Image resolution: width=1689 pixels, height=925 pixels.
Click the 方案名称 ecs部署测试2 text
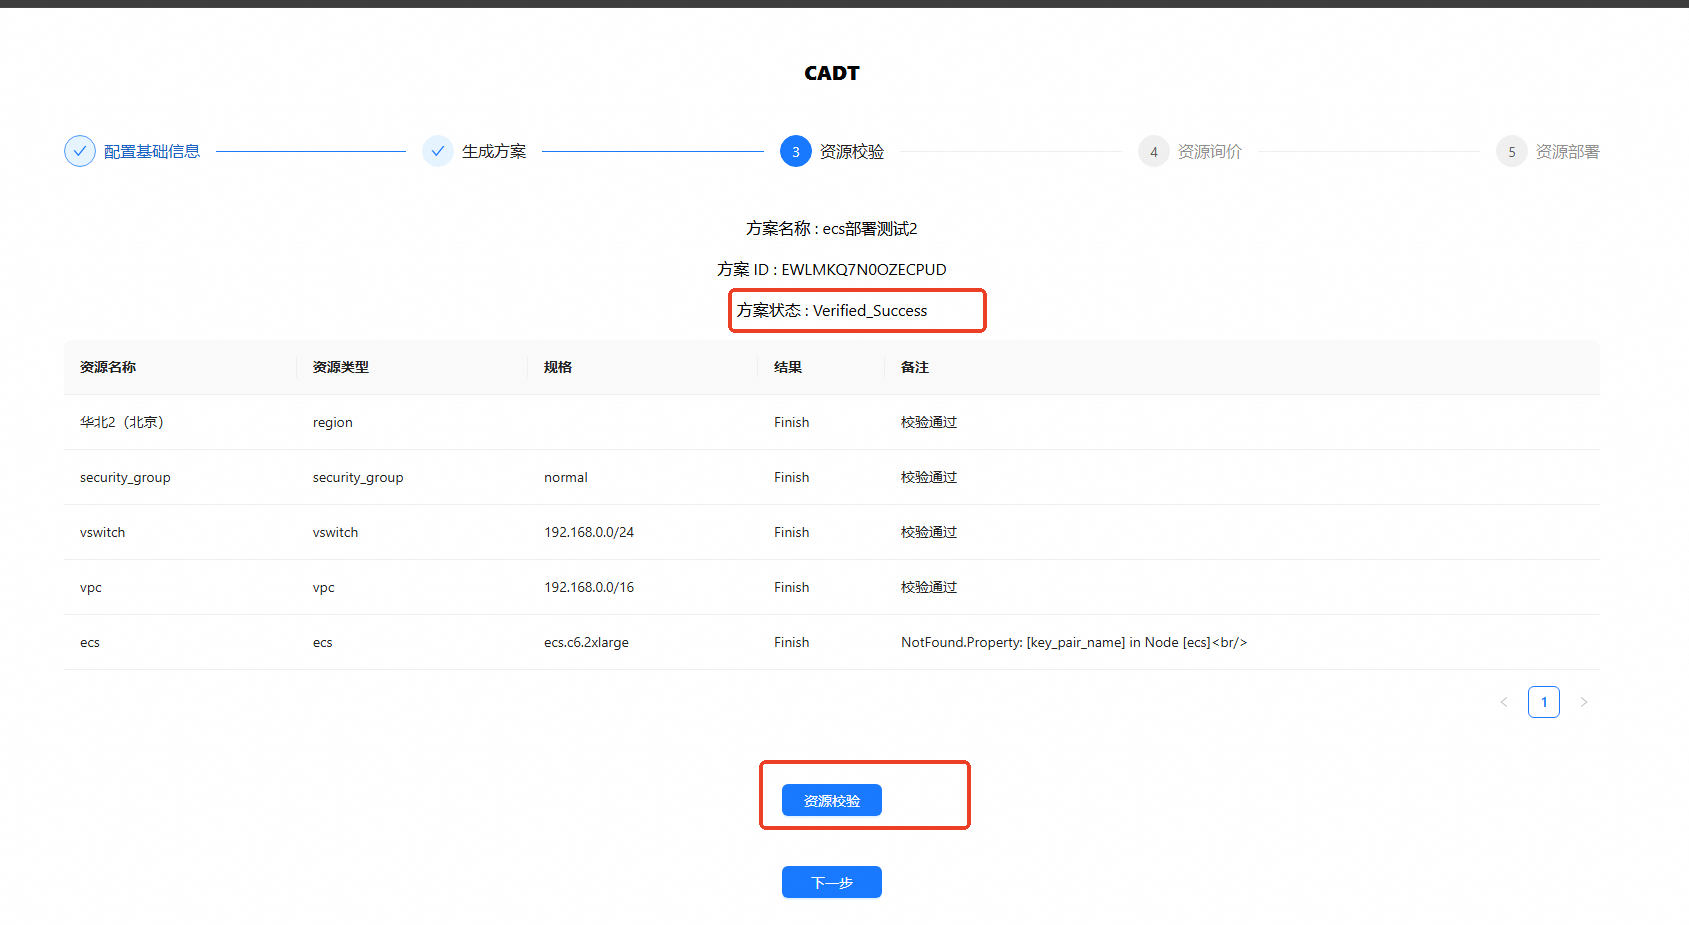tap(832, 229)
